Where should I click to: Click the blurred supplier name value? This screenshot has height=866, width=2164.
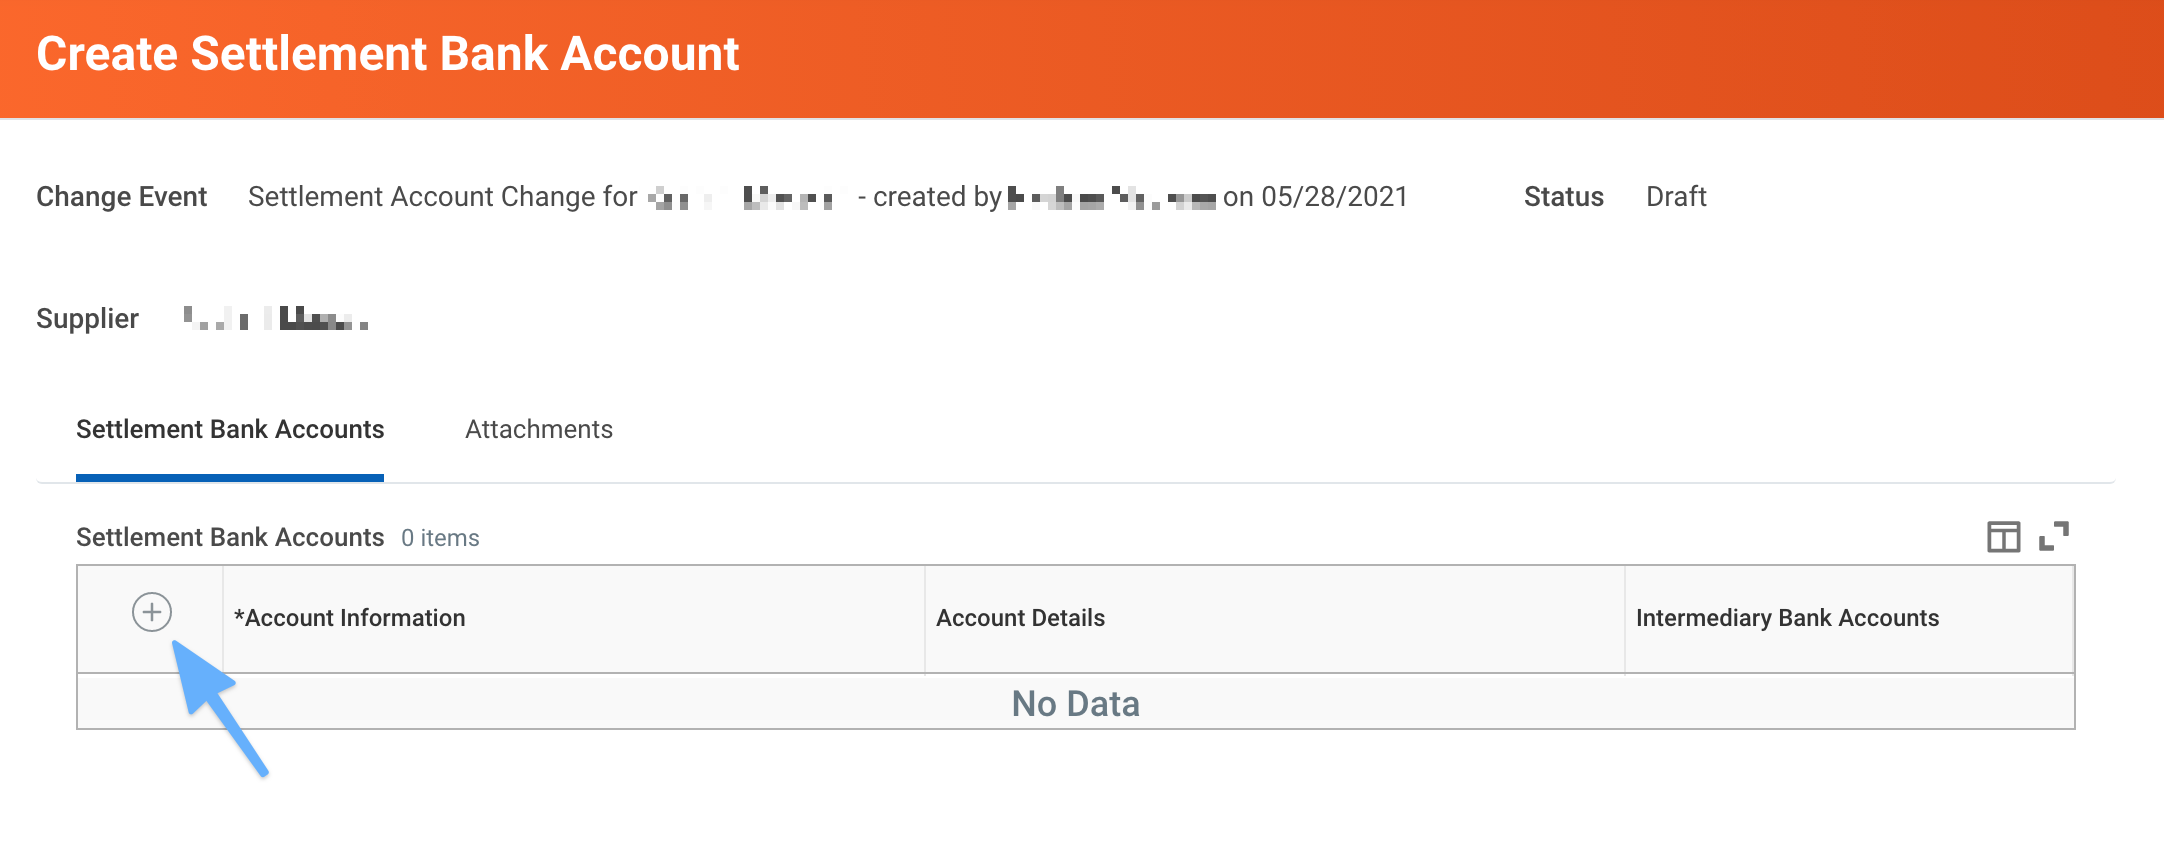coord(276,319)
